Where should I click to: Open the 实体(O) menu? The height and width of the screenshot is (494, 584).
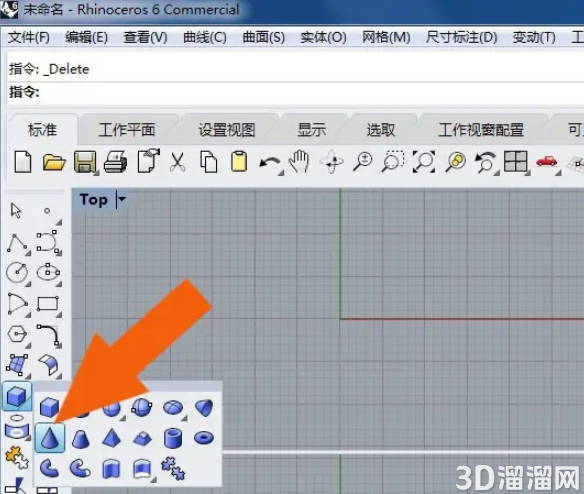click(x=323, y=37)
